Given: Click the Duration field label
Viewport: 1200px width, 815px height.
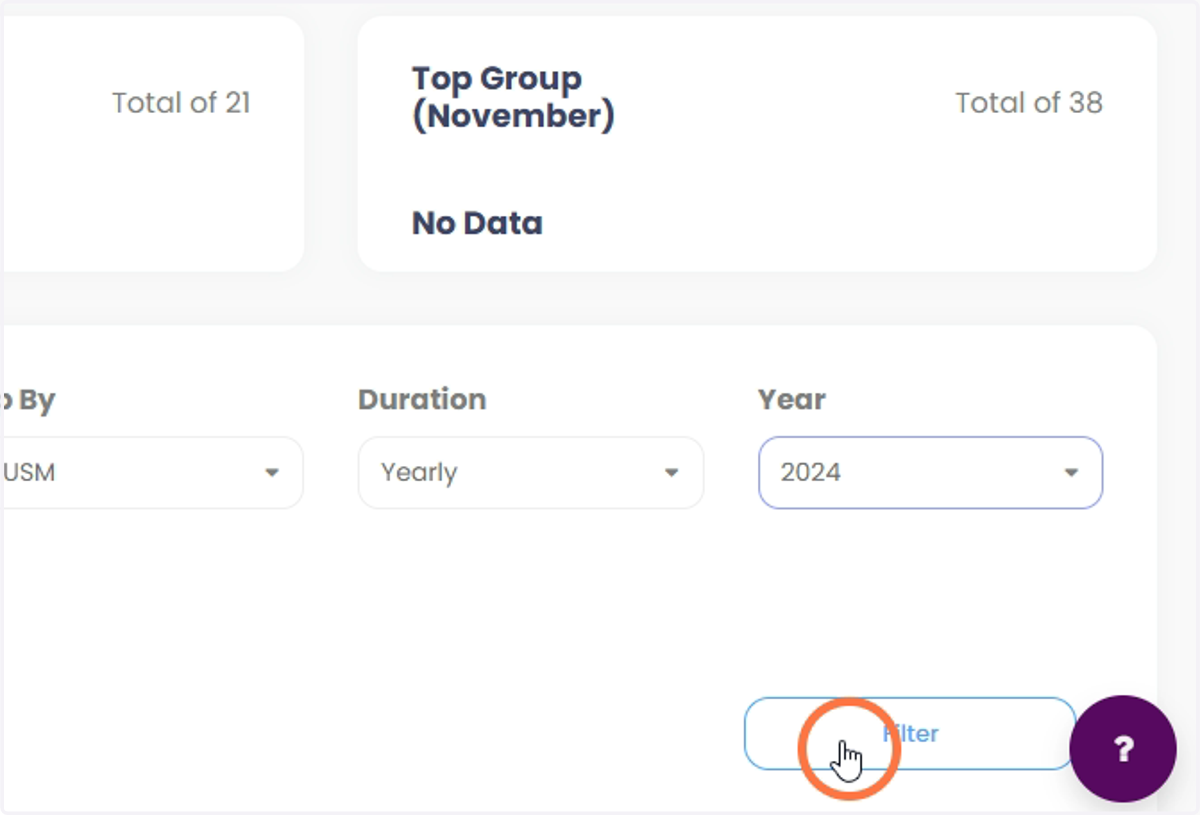Looking at the screenshot, I should pos(422,399).
